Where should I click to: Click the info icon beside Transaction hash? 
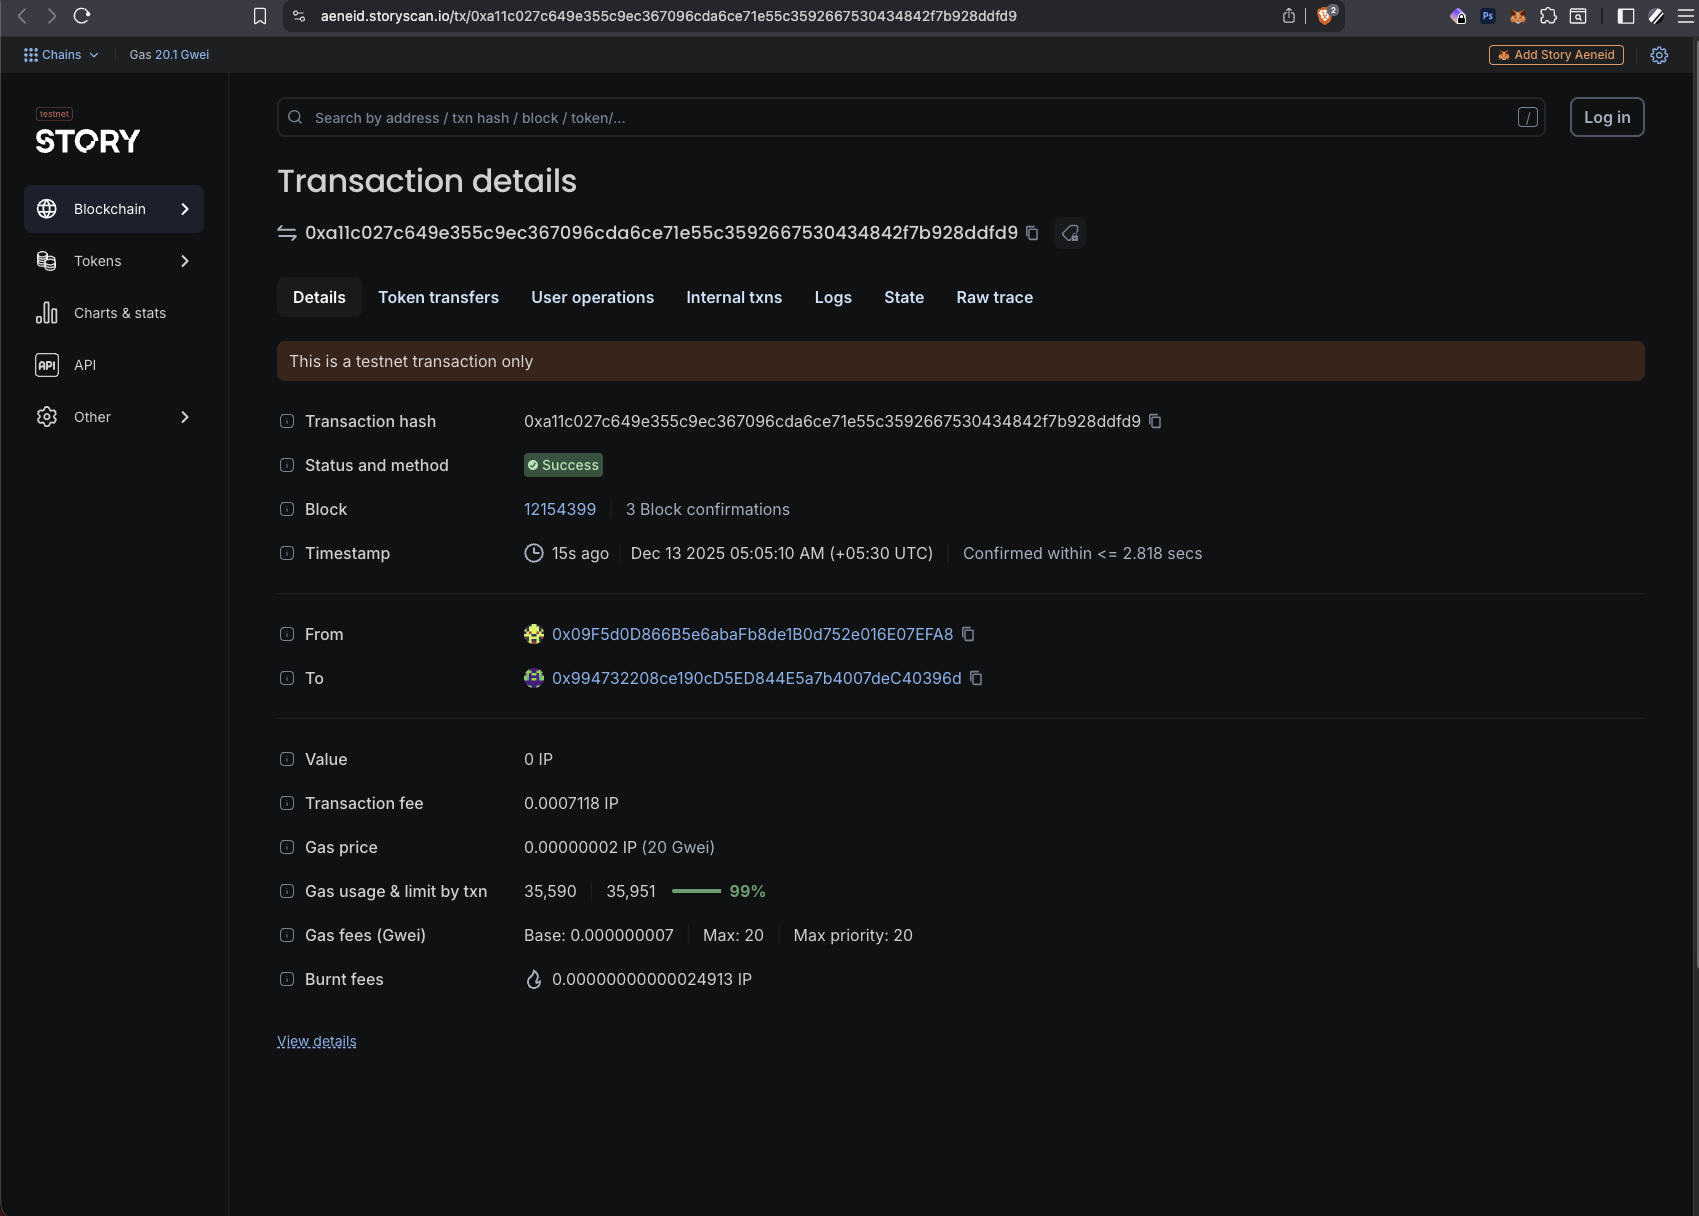[287, 421]
